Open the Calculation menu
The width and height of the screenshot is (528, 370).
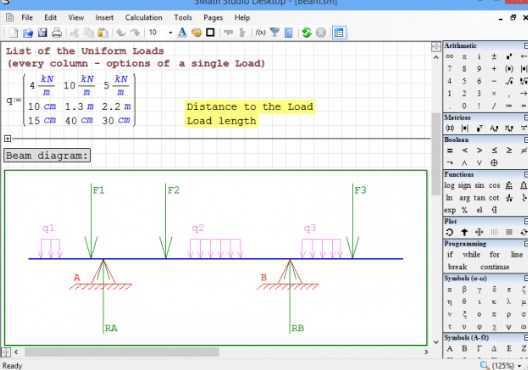point(144,18)
